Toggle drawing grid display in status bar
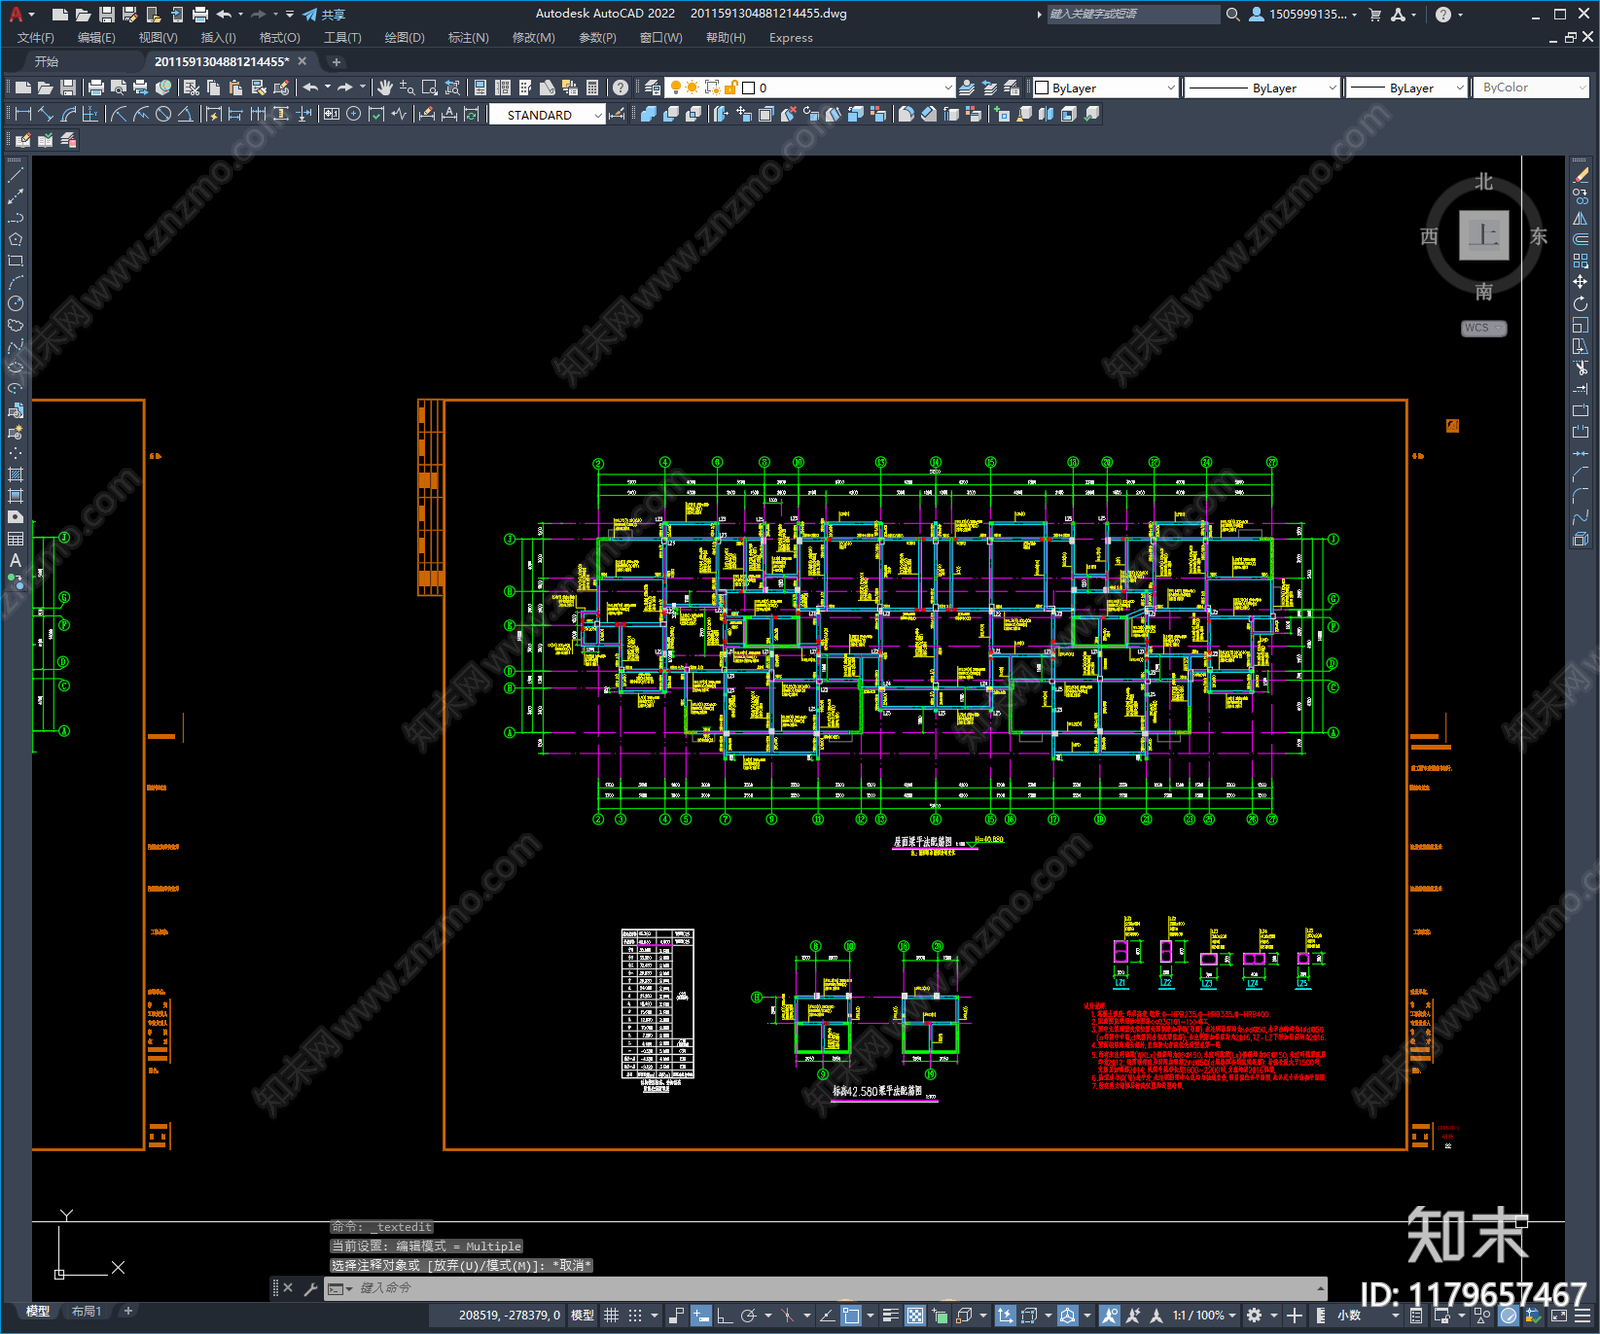The width and height of the screenshot is (1600, 1334). click(611, 1315)
